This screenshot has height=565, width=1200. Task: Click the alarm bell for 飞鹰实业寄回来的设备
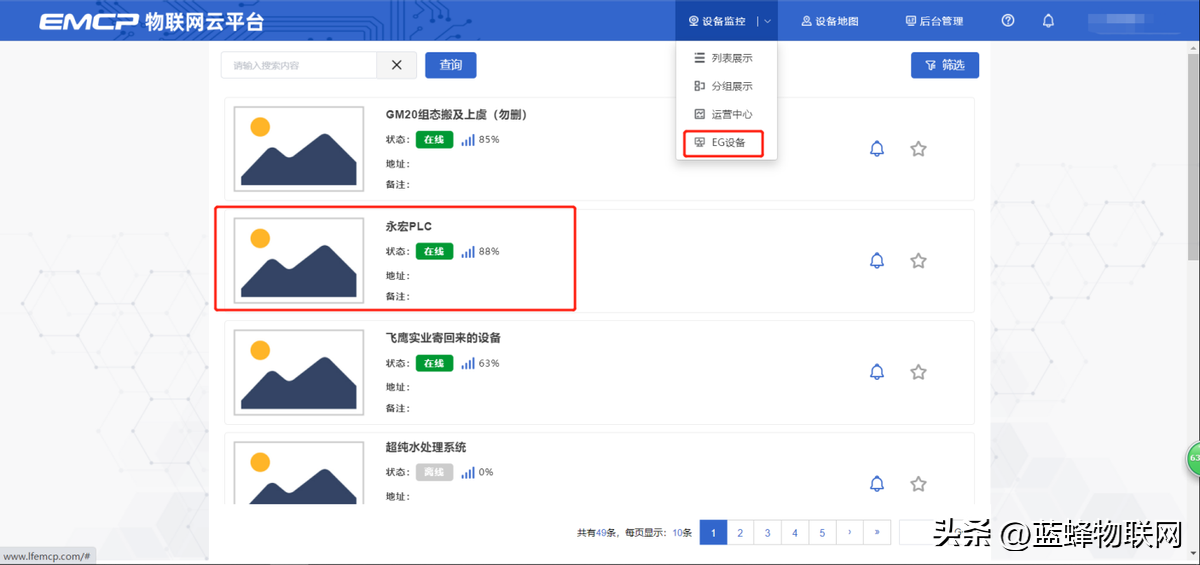coord(877,372)
